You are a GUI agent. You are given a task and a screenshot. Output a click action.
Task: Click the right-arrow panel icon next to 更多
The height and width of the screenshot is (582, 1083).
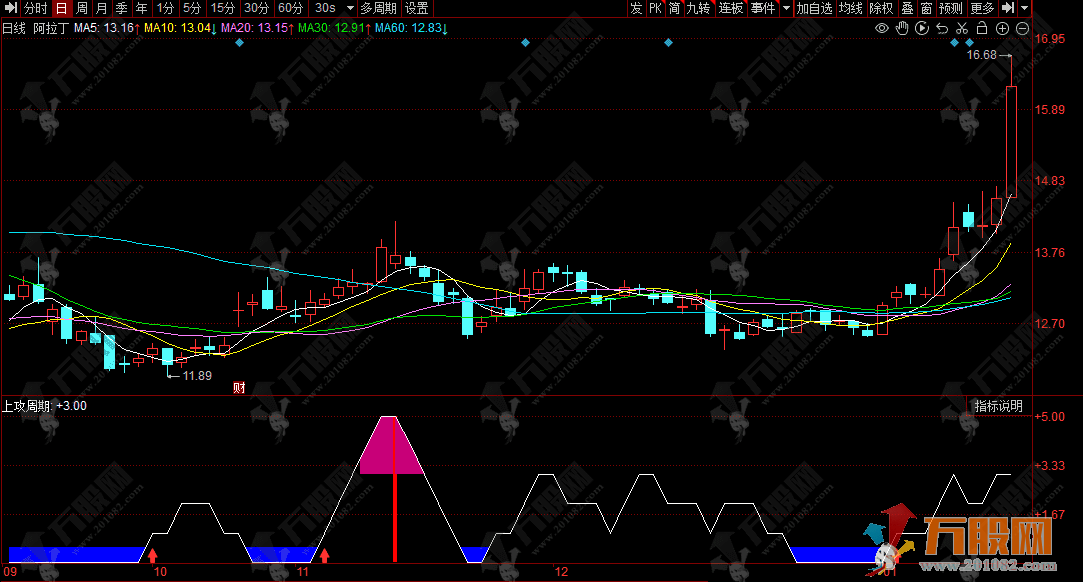[x=1008, y=8]
